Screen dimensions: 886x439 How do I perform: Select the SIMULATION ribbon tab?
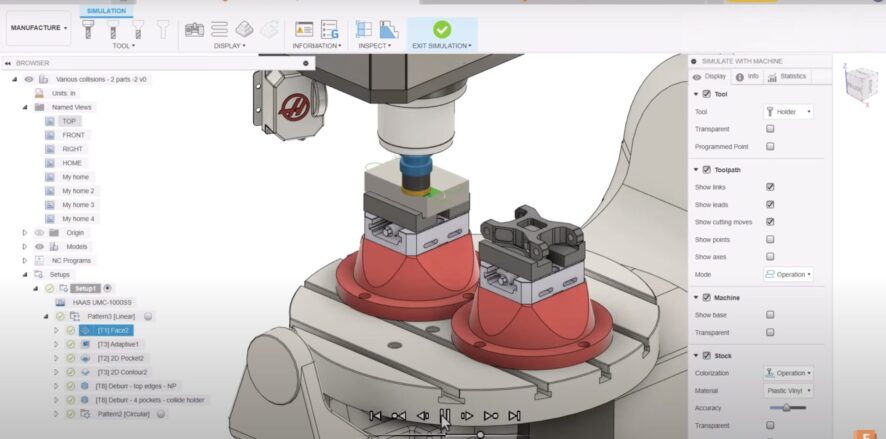(106, 11)
